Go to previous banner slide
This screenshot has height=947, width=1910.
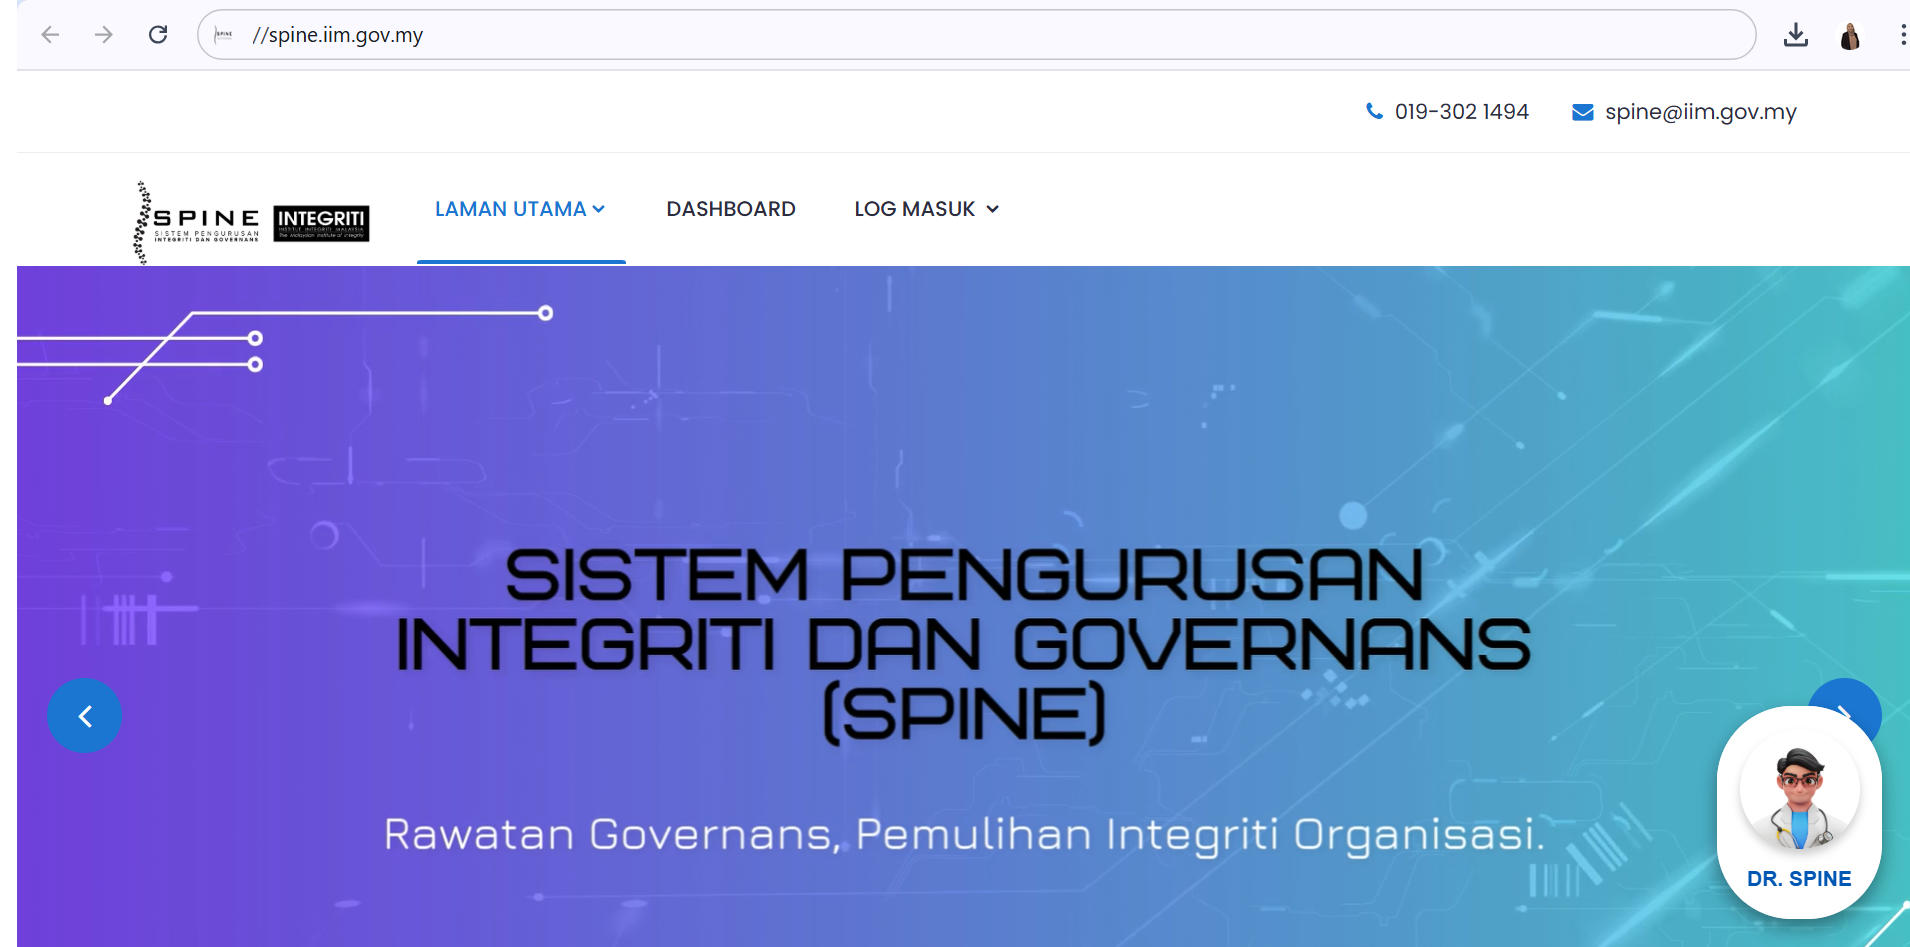pos(85,716)
